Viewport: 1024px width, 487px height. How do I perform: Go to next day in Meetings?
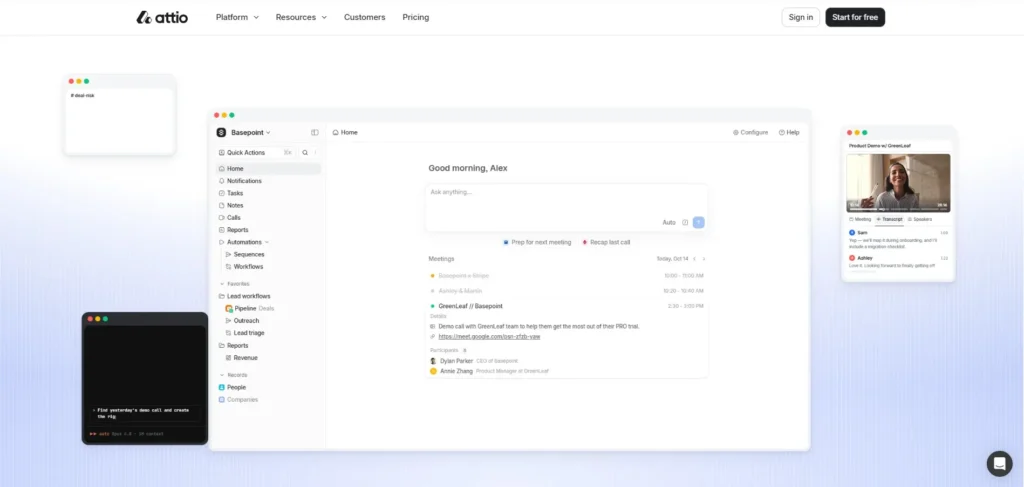[x=703, y=259]
